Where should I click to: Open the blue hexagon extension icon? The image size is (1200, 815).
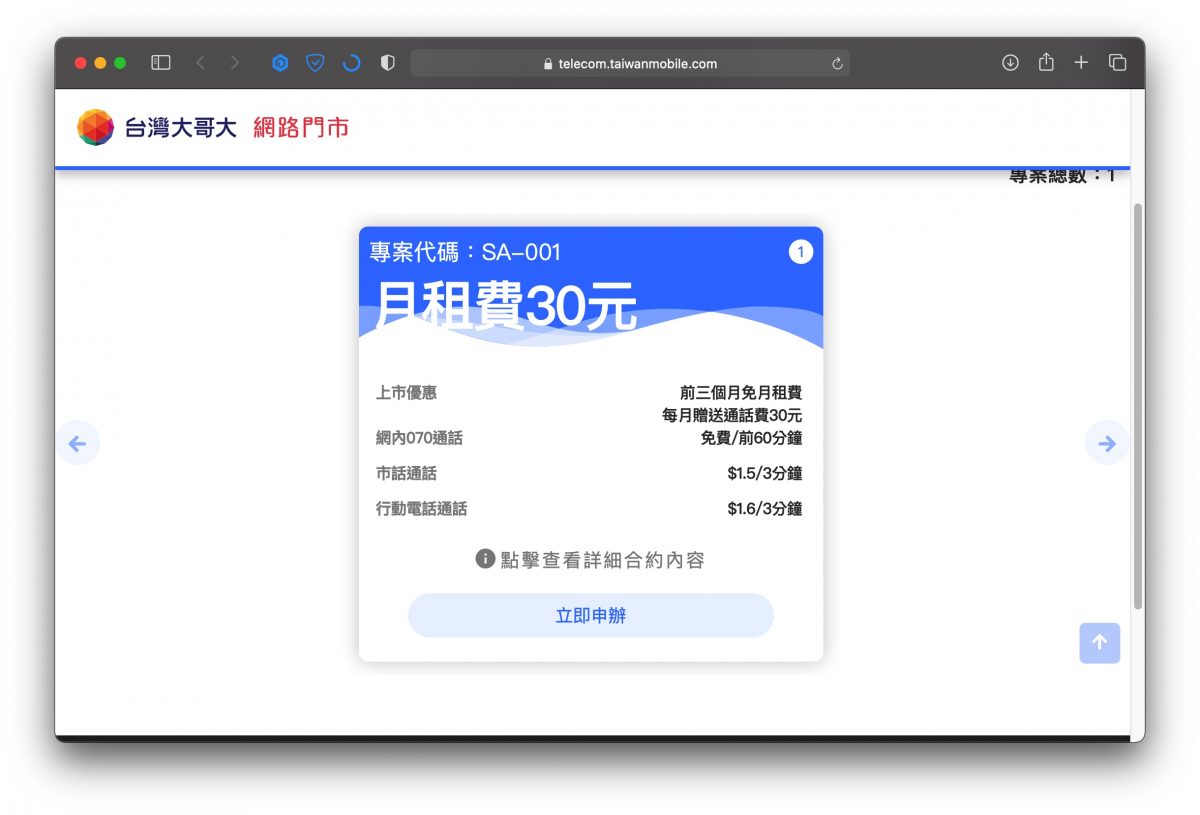[281, 63]
